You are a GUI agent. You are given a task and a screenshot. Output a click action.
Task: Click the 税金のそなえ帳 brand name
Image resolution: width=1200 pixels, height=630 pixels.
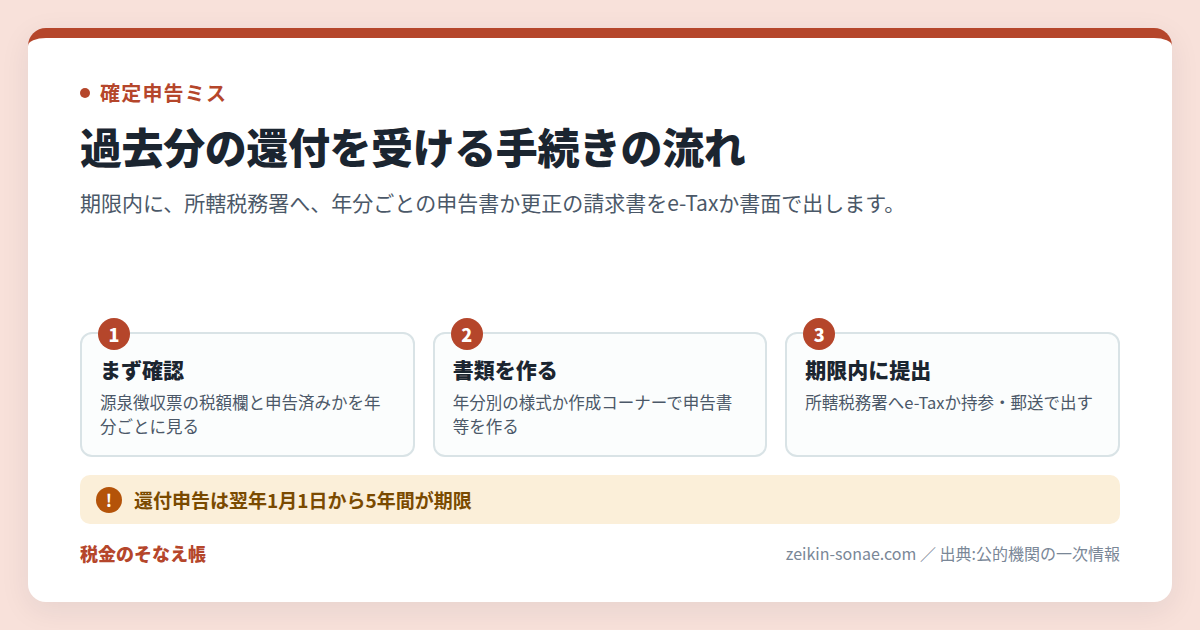pos(143,555)
